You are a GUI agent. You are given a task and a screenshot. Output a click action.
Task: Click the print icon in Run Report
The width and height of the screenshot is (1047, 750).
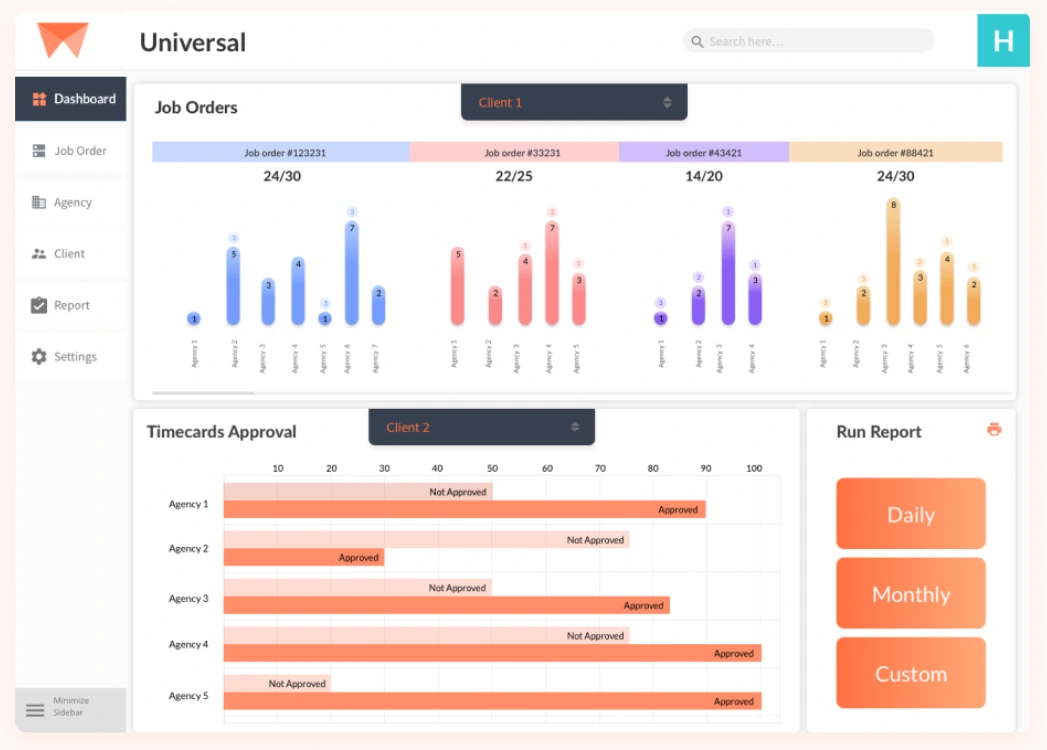(994, 429)
